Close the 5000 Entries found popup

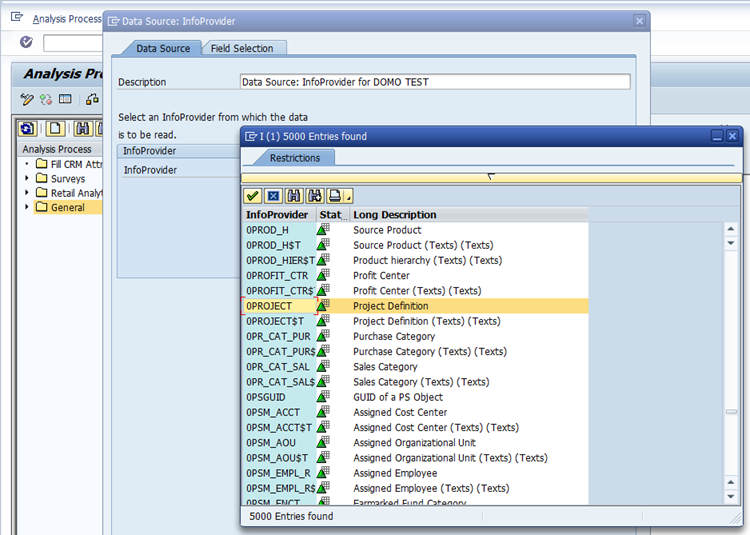click(732, 136)
